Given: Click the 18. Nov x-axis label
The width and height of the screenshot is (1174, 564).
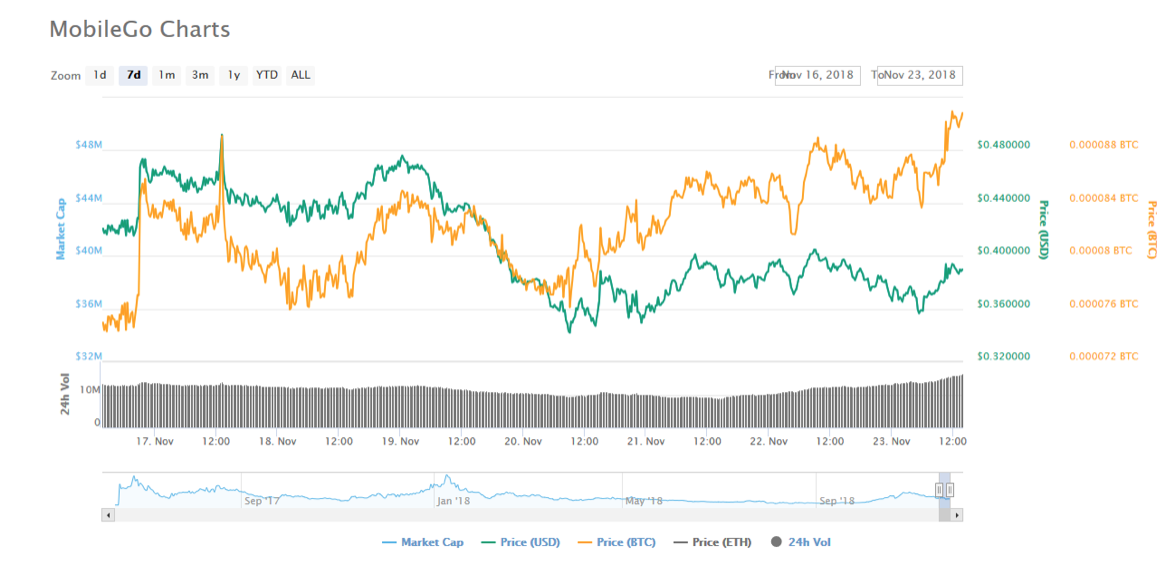Looking at the screenshot, I should coord(277,442).
